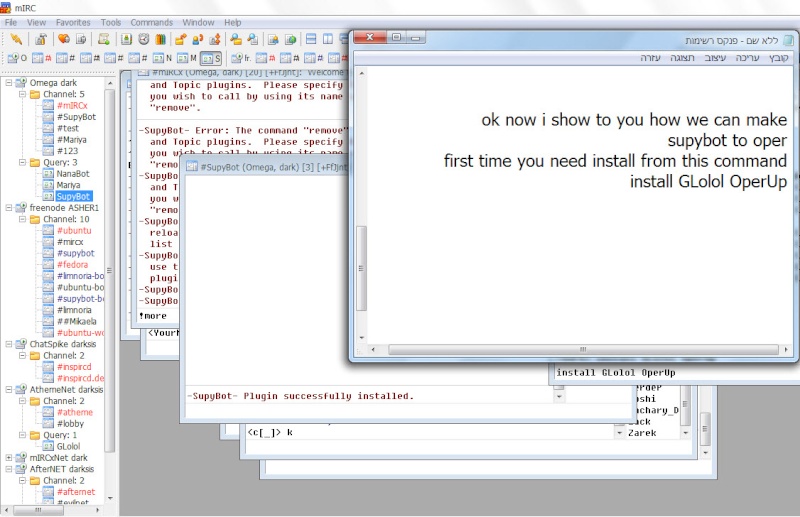Open Notepad's עזרה menu
Image resolution: width=800 pixels, height=517 pixels.
click(x=651, y=58)
